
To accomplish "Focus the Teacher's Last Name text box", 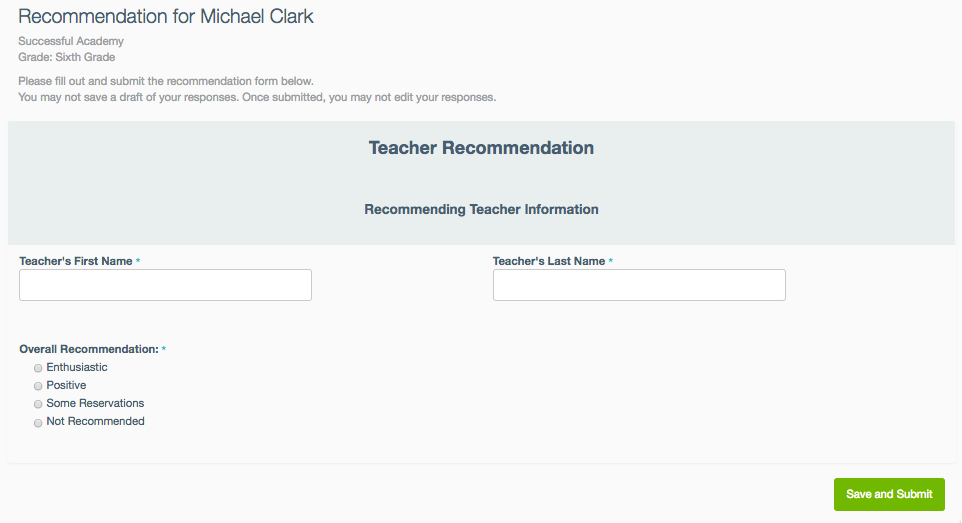I will [639, 285].
